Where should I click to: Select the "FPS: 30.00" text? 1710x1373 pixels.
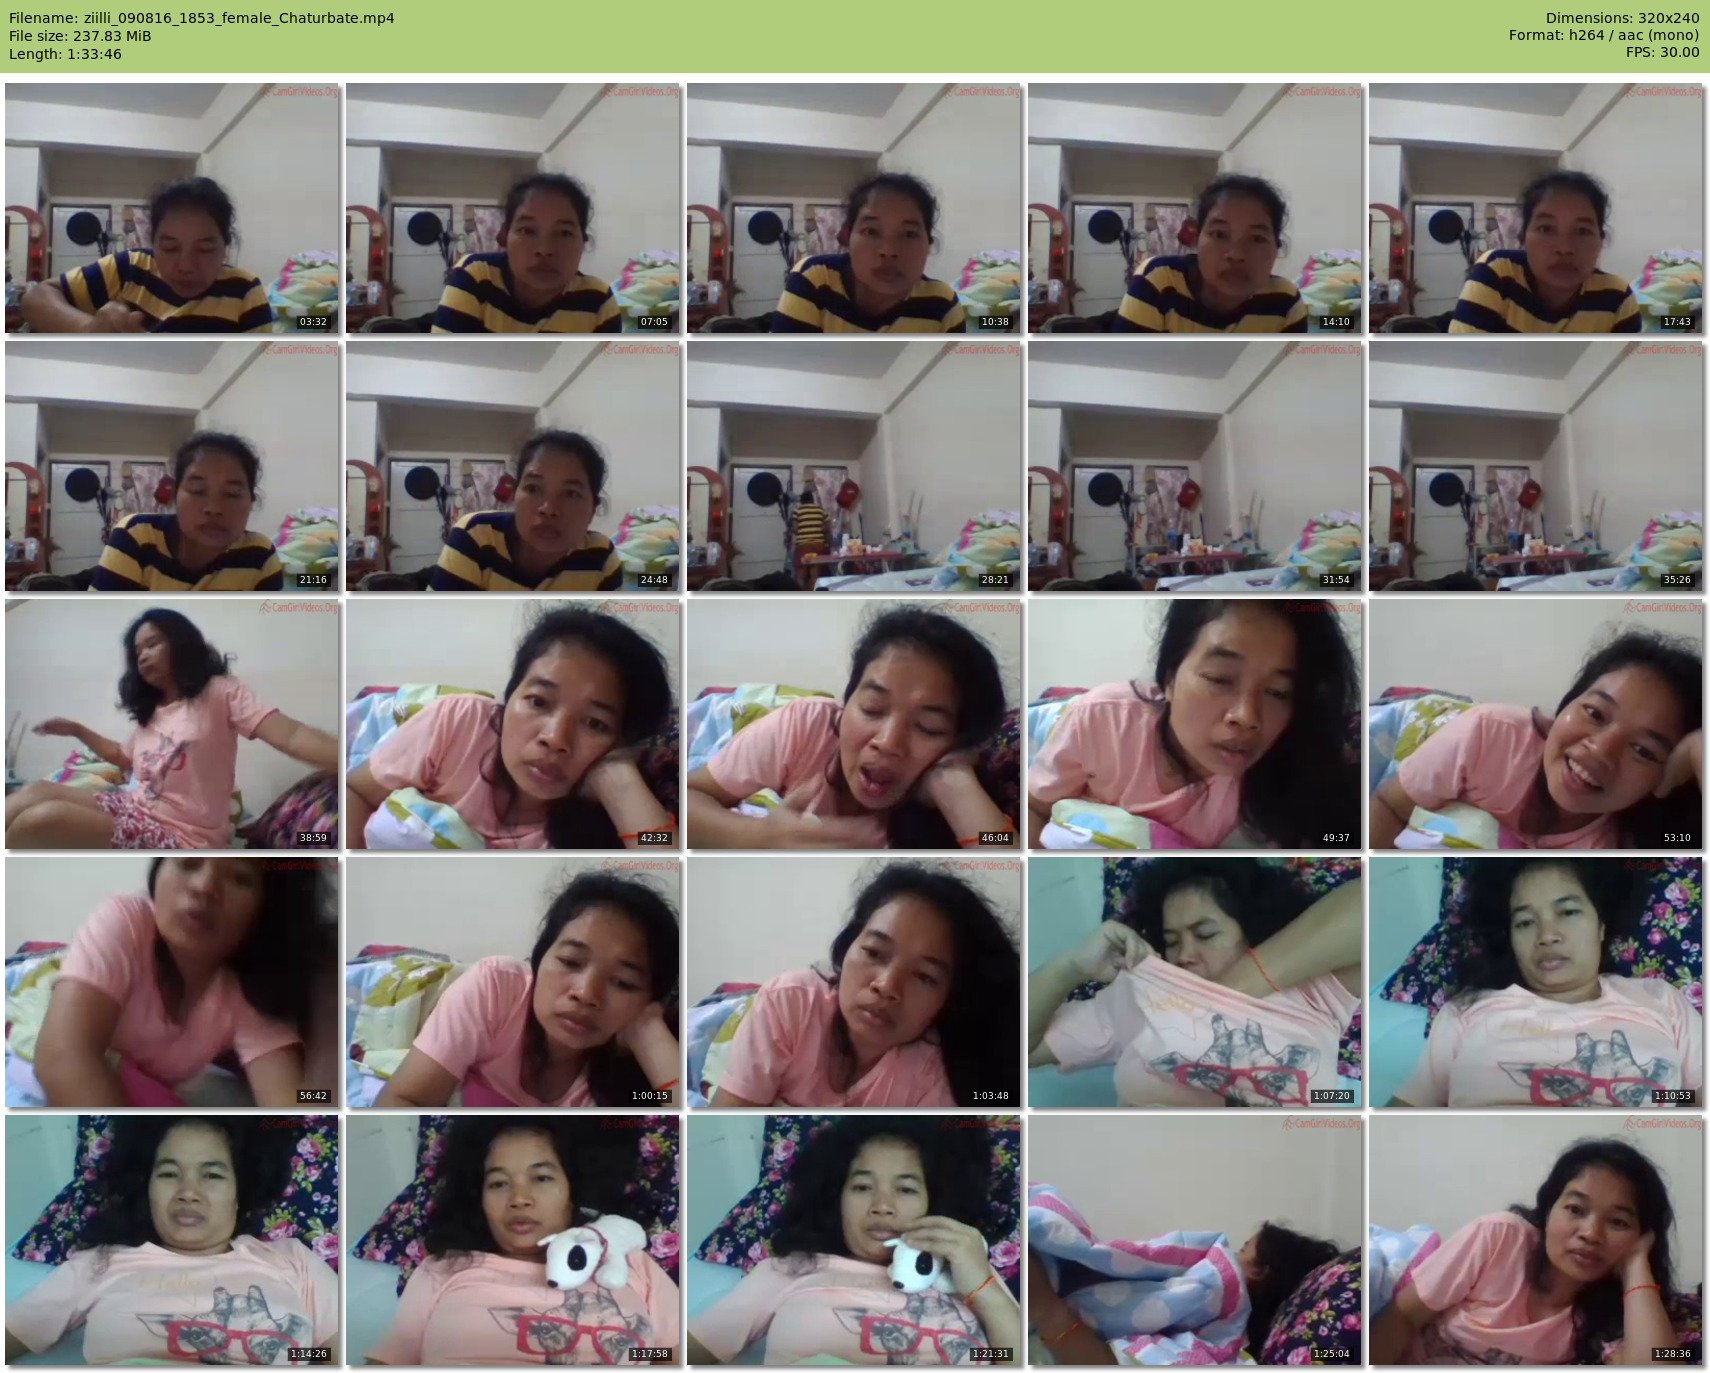(1662, 52)
